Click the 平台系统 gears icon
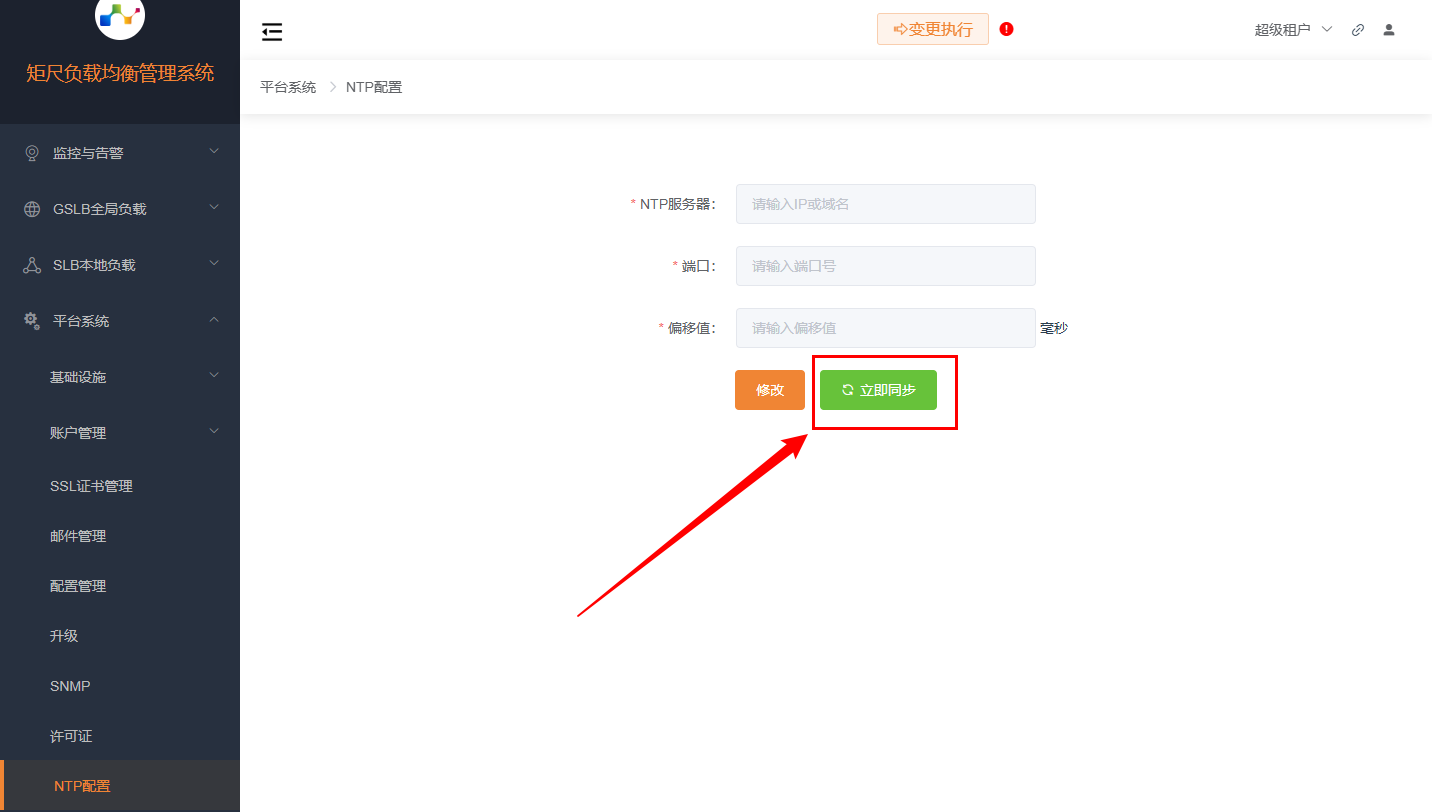 coord(32,321)
